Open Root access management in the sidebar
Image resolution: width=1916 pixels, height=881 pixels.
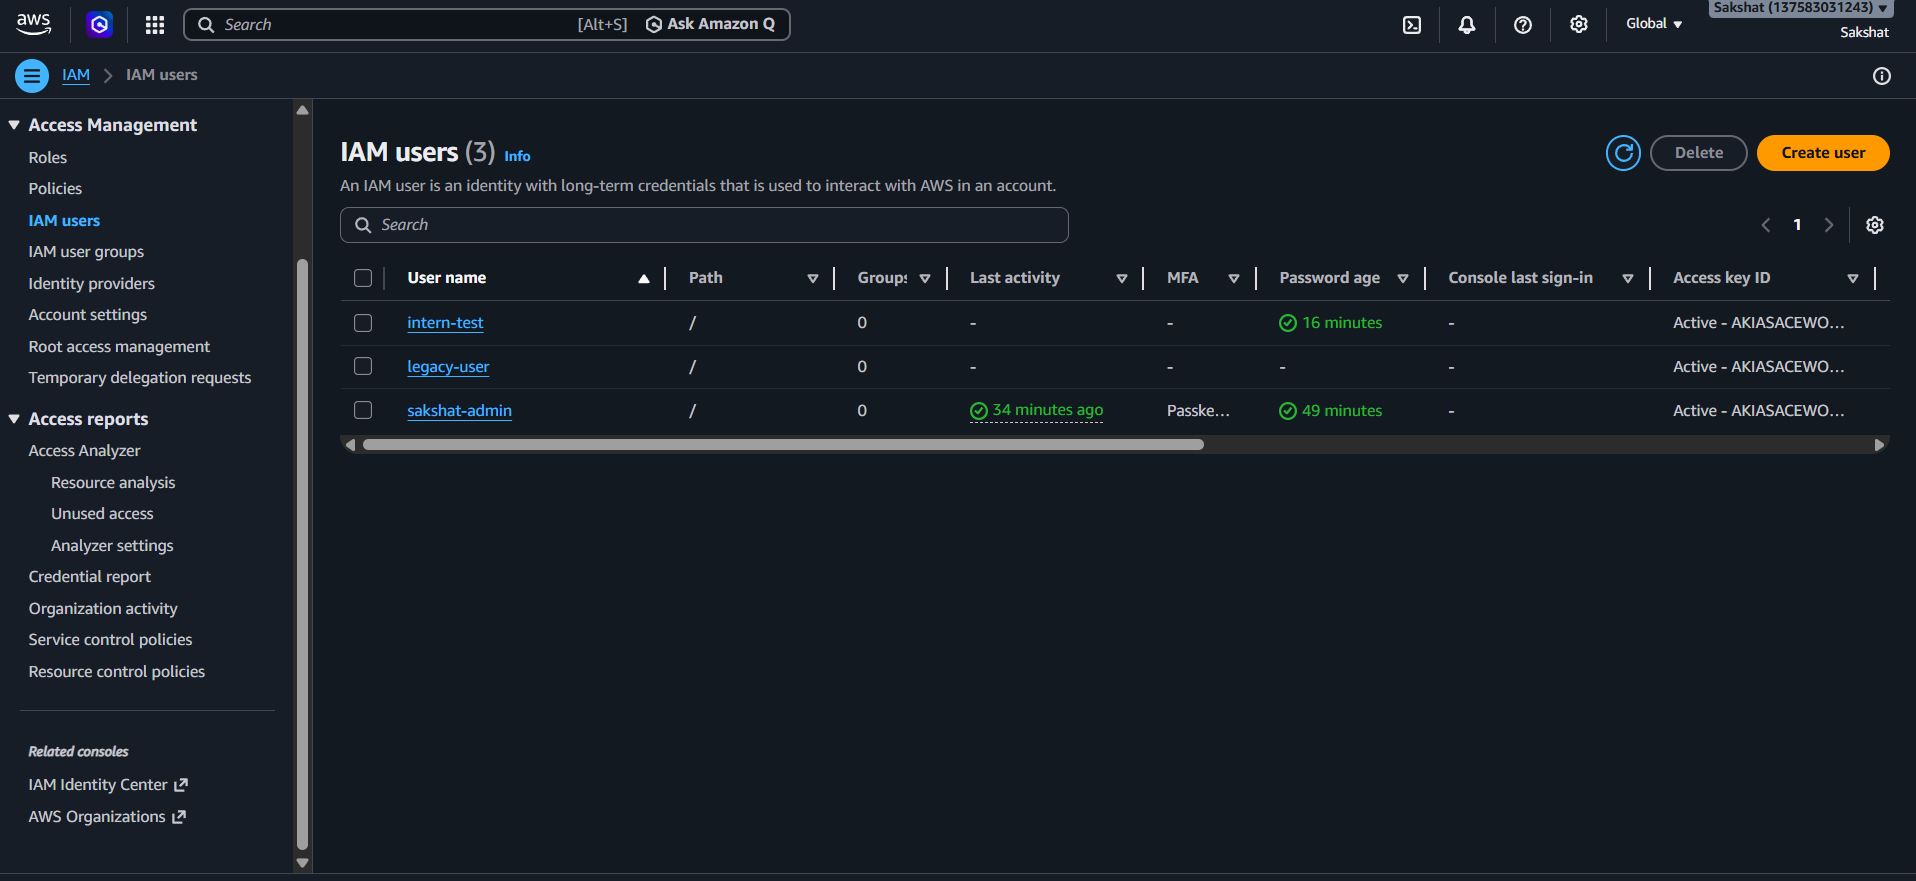coord(119,347)
